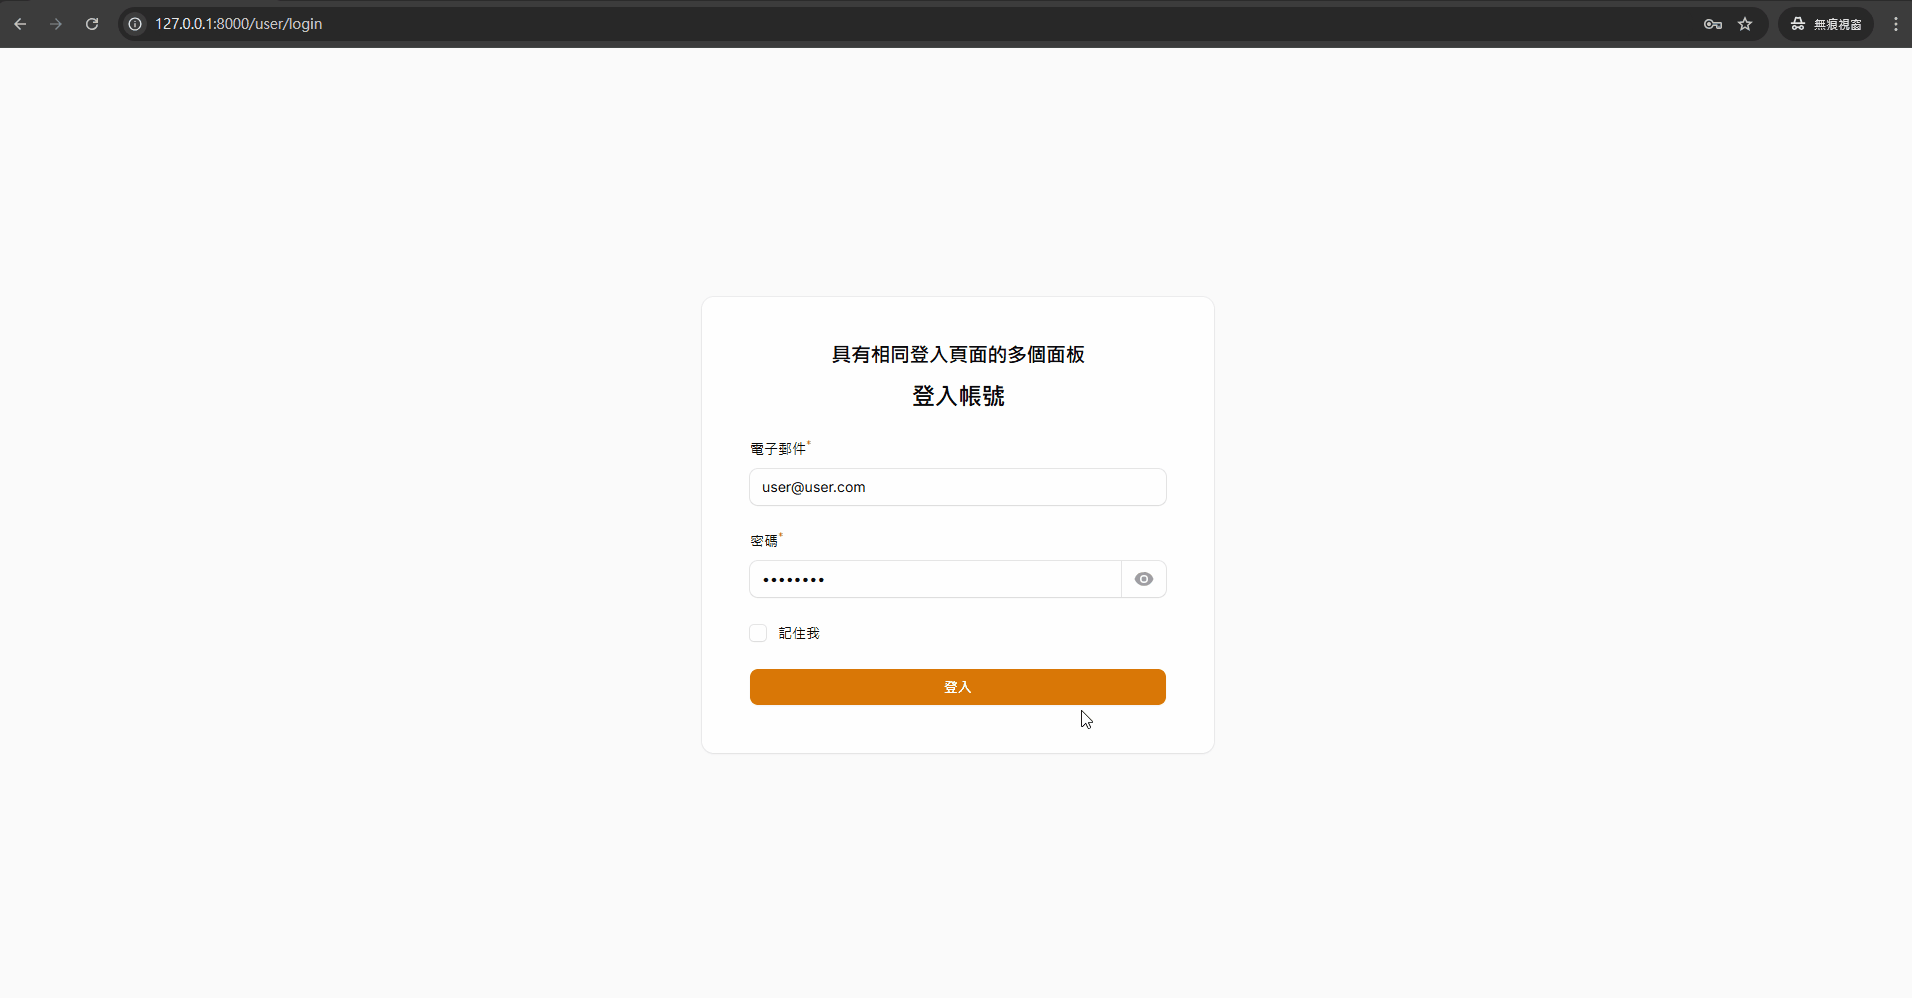1912x998 pixels.
Task: Enable the 記住我 remember-me checkbox
Action: (758, 633)
